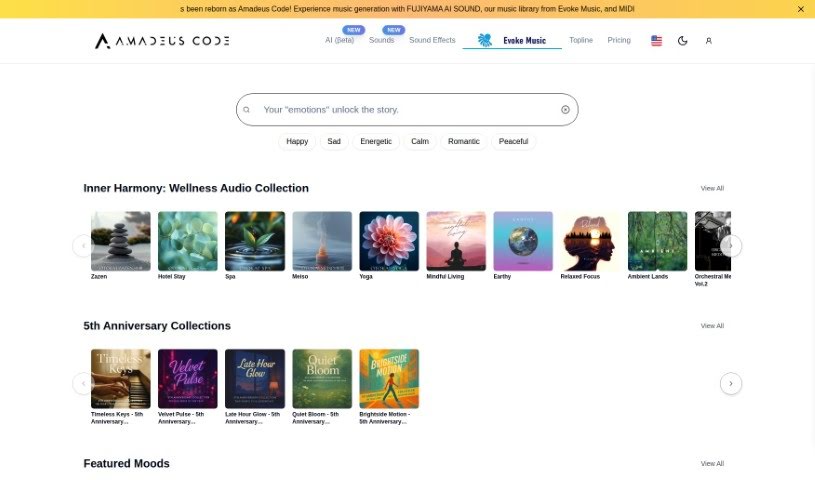Open the Mindful Living album thumbnail
This screenshot has width=815, height=480.
click(x=456, y=241)
